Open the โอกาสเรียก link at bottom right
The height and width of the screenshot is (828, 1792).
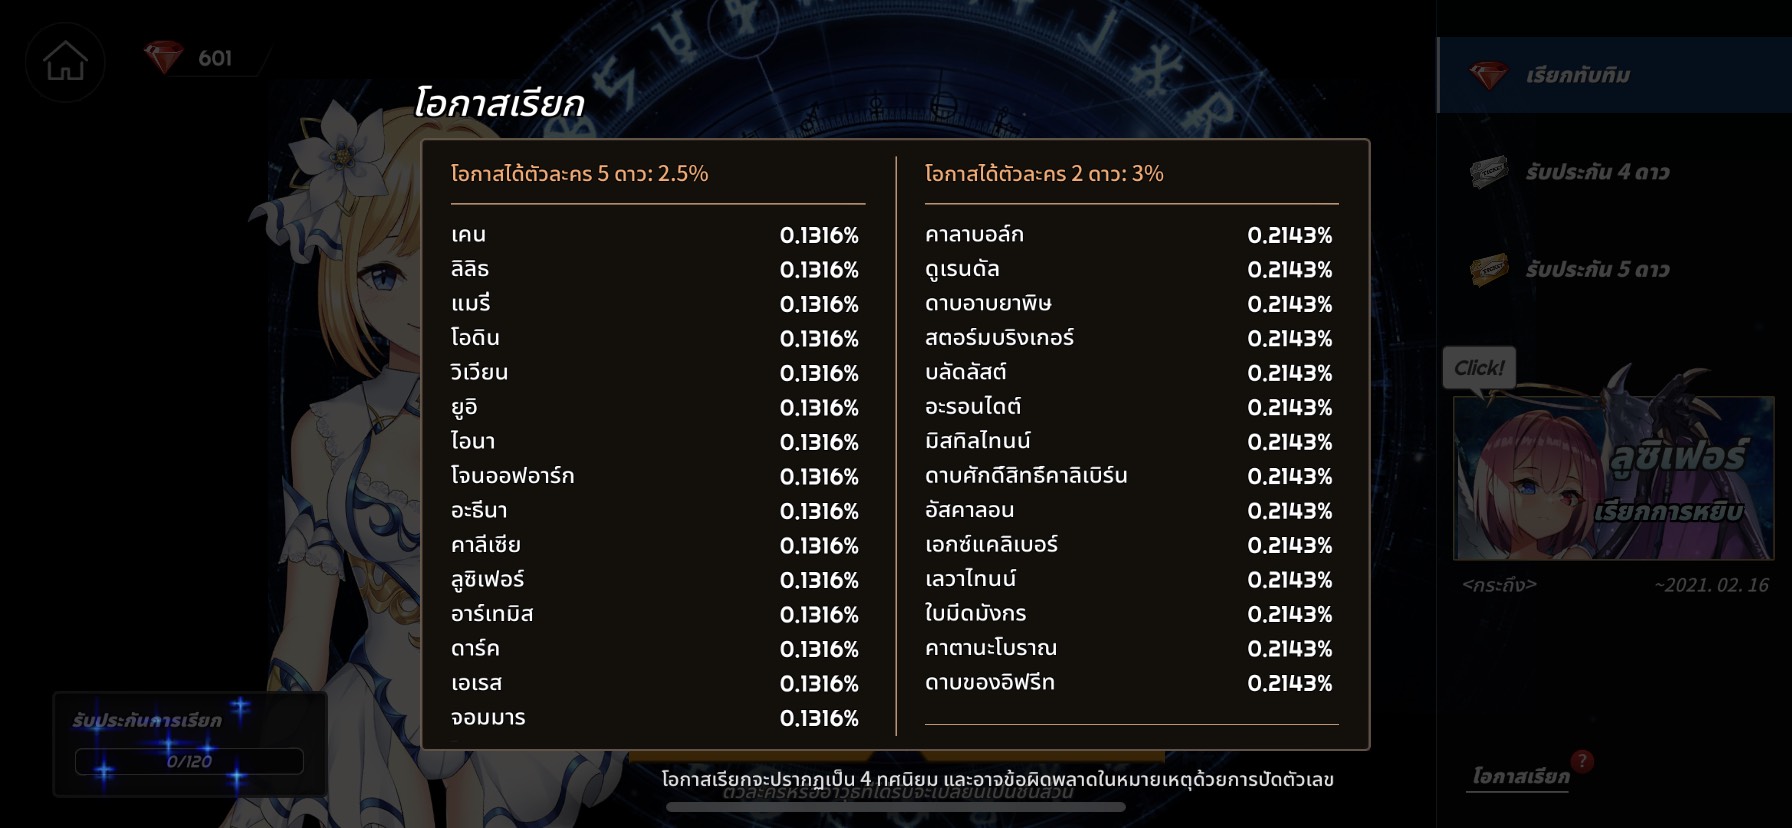(1520, 777)
